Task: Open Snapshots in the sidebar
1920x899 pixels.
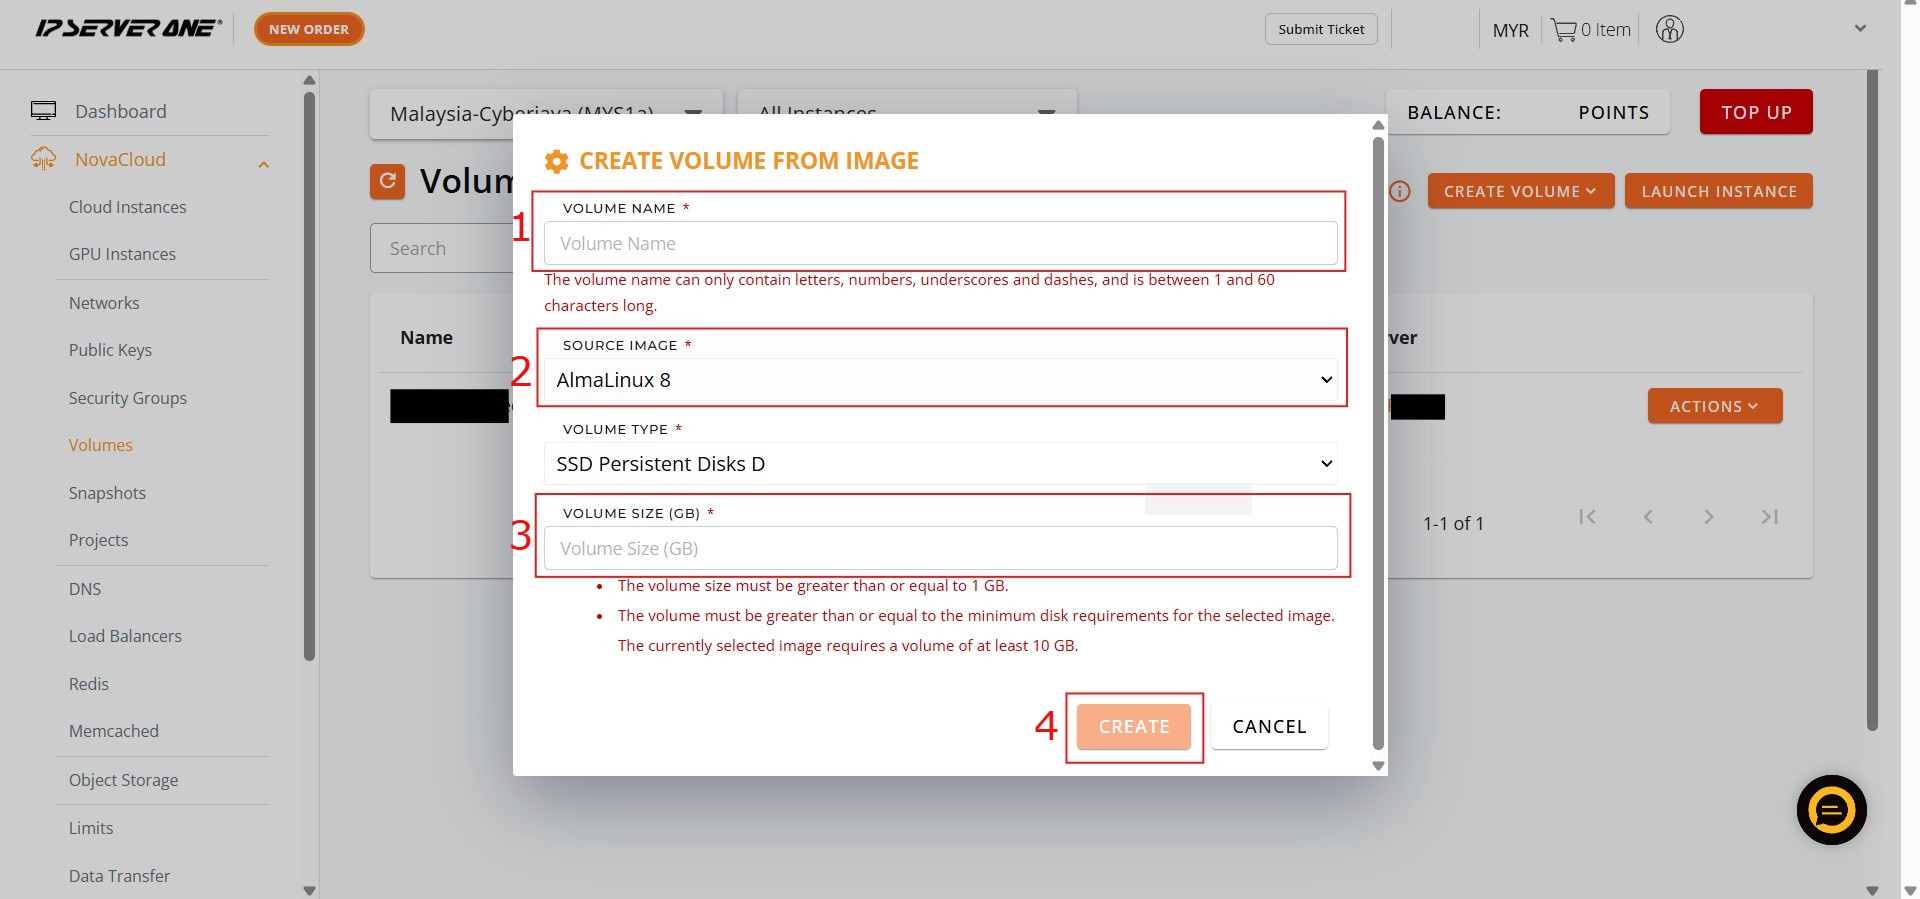Action: 107,493
